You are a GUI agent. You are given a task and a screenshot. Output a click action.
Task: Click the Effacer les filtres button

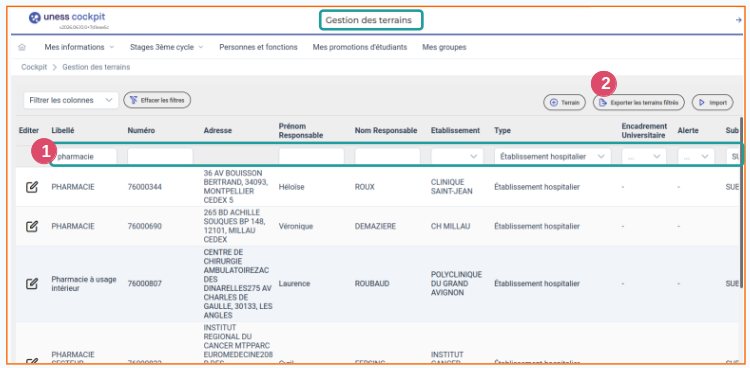157,100
